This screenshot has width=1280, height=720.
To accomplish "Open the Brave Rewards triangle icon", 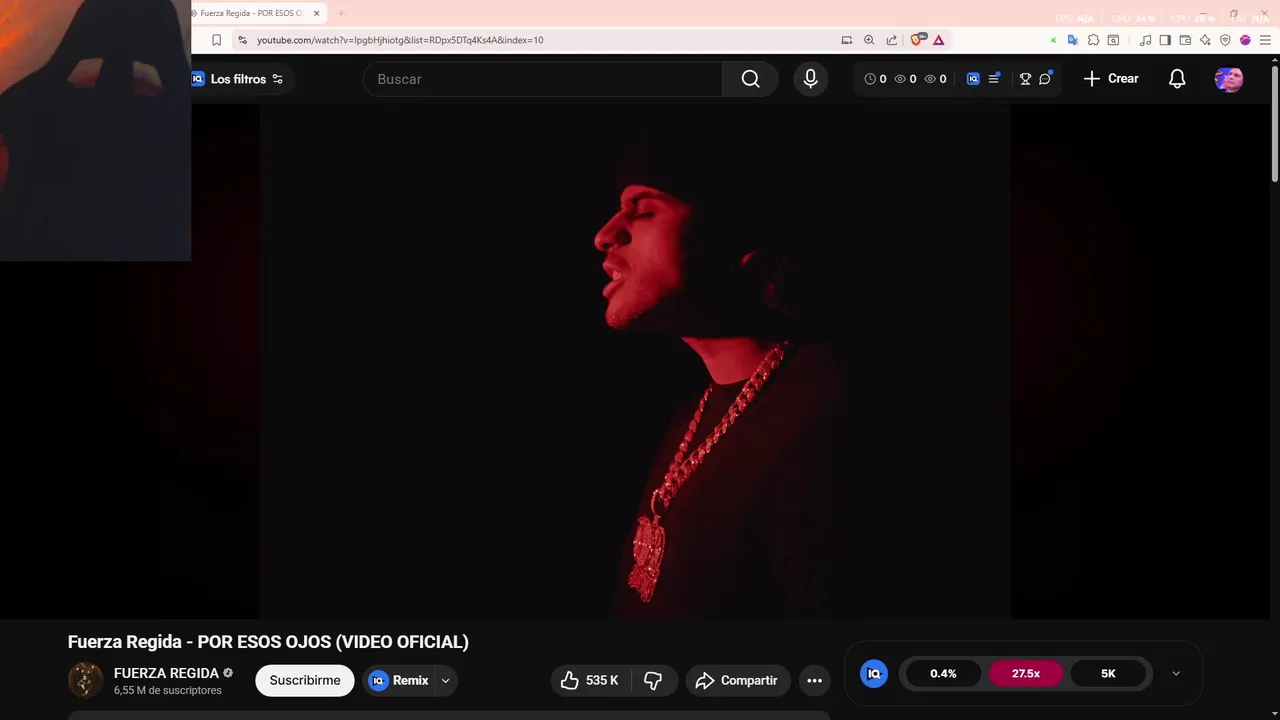I will pos(939,40).
